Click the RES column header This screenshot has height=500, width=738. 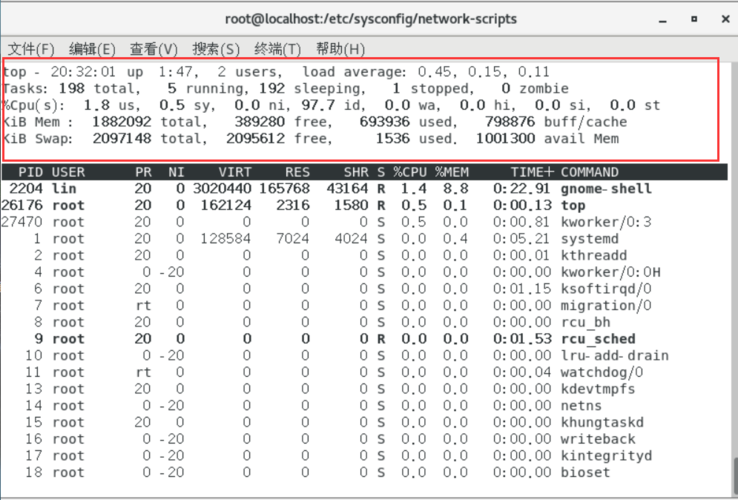(297, 172)
